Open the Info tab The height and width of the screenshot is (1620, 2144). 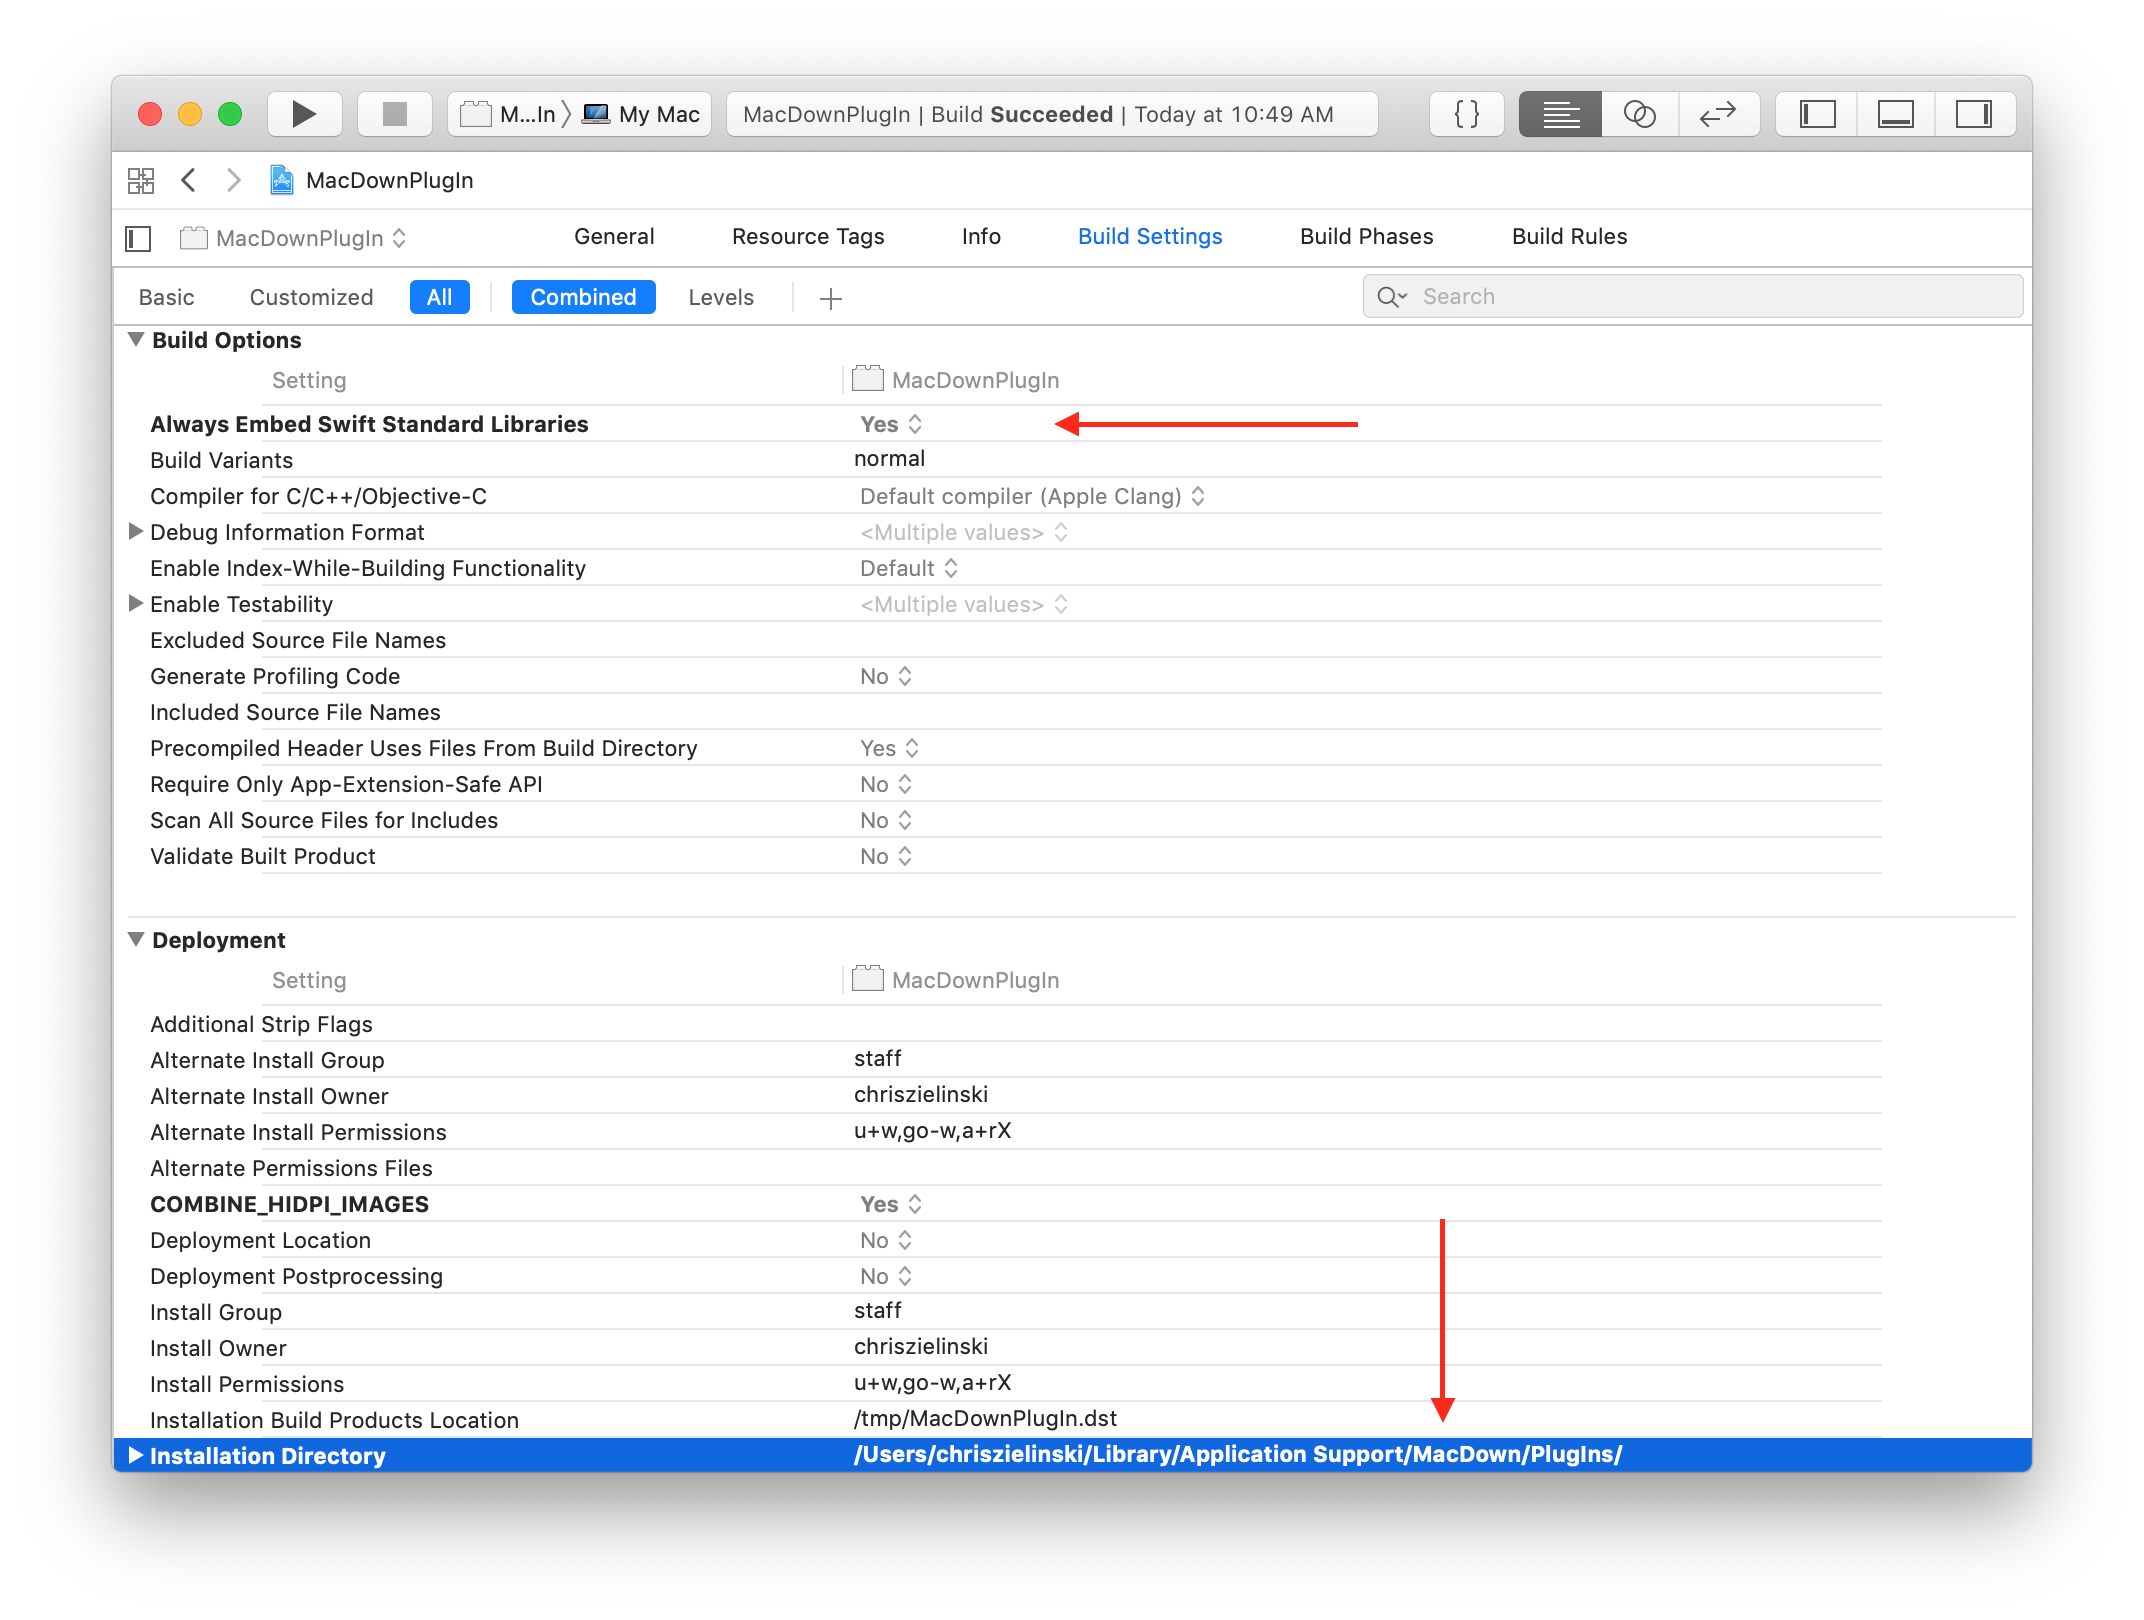point(981,236)
